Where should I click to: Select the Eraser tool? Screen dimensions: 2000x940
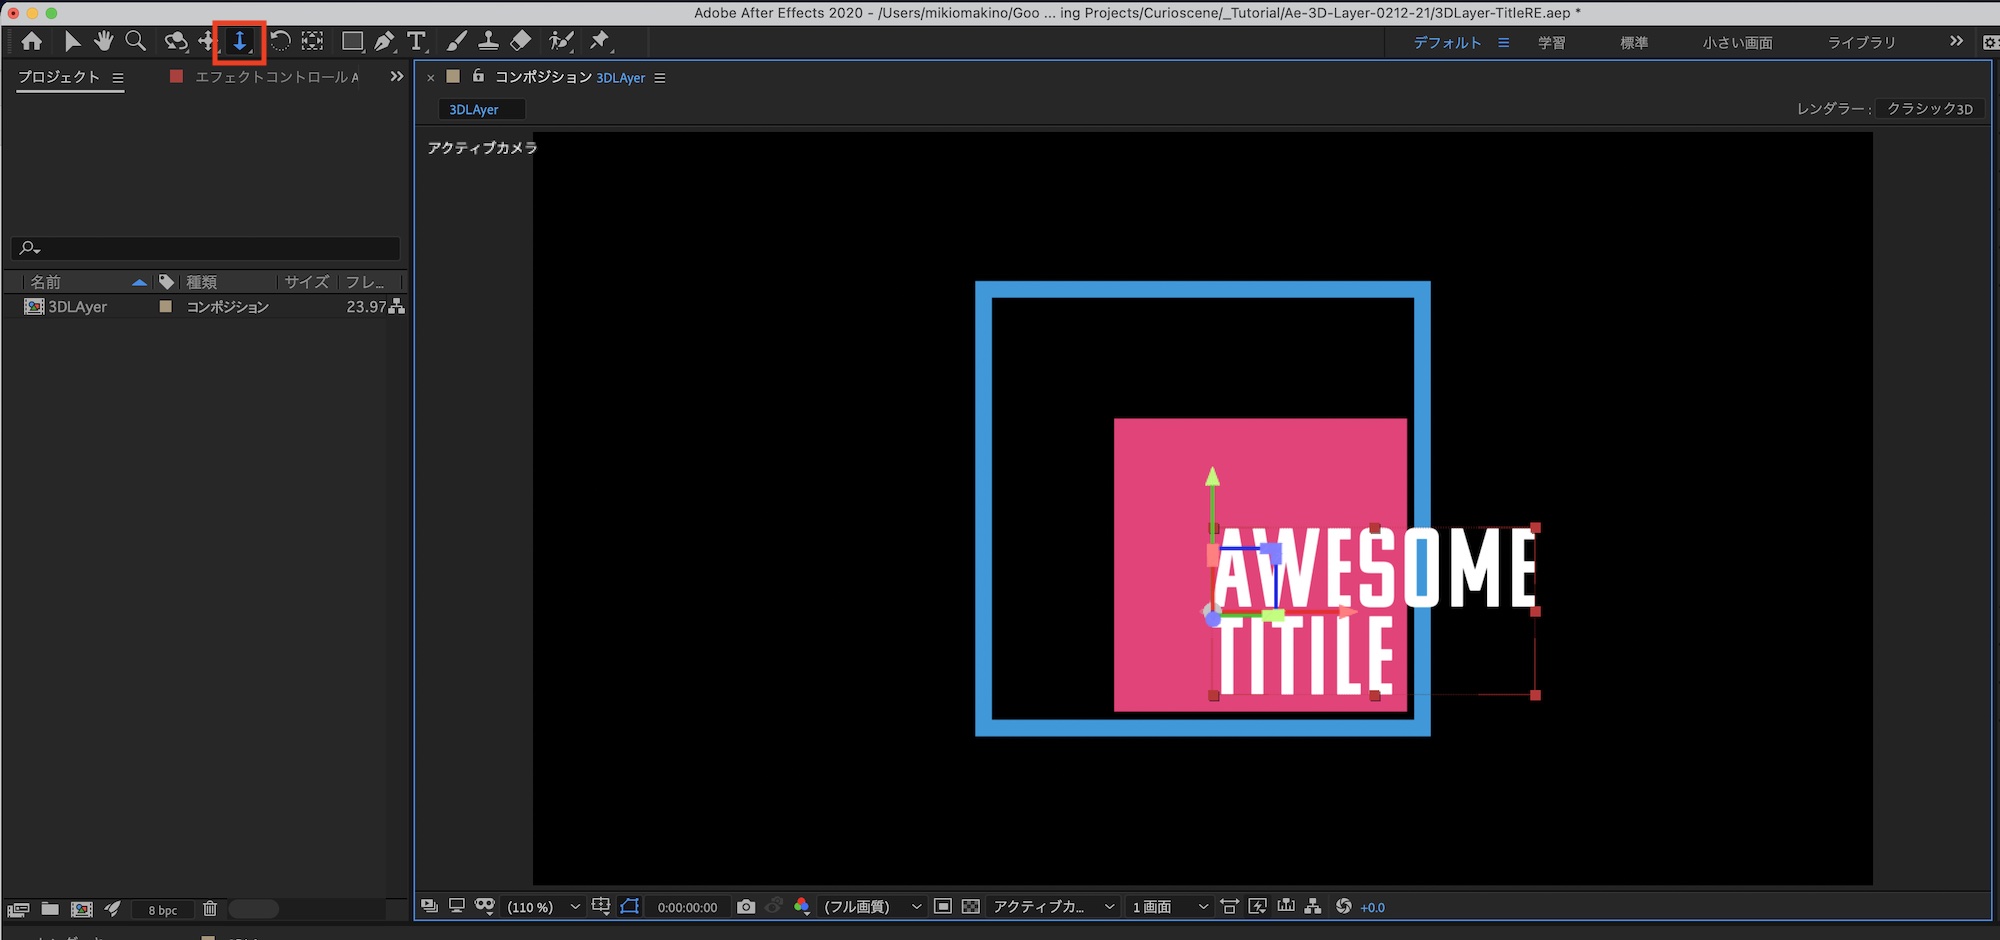pos(520,41)
